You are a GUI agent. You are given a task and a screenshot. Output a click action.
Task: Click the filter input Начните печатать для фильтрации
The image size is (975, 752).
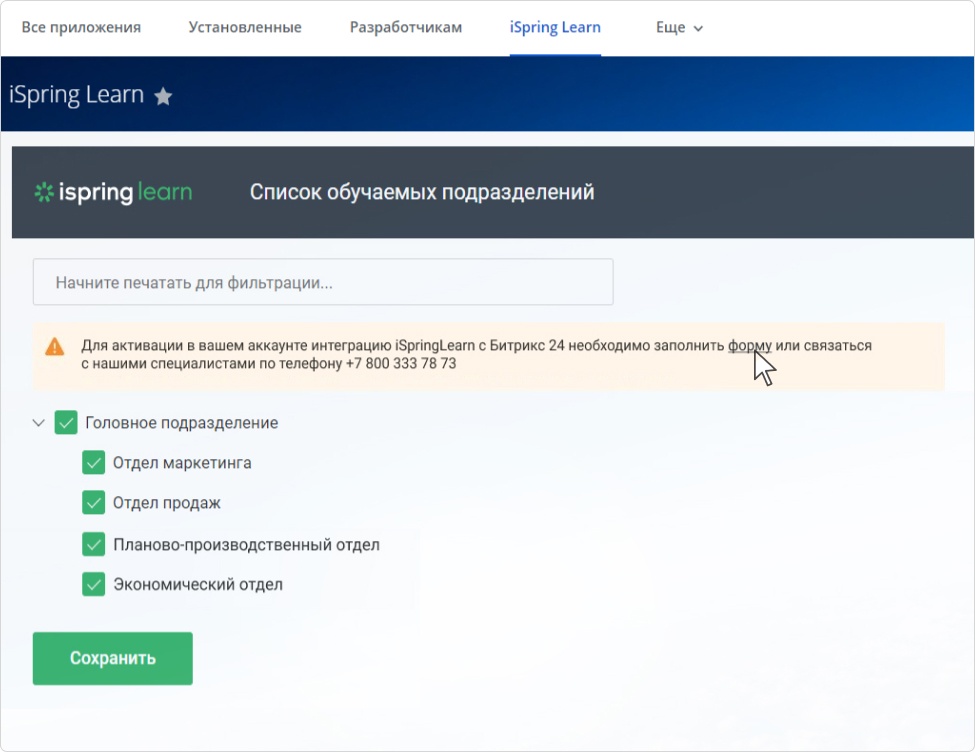(x=323, y=282)
